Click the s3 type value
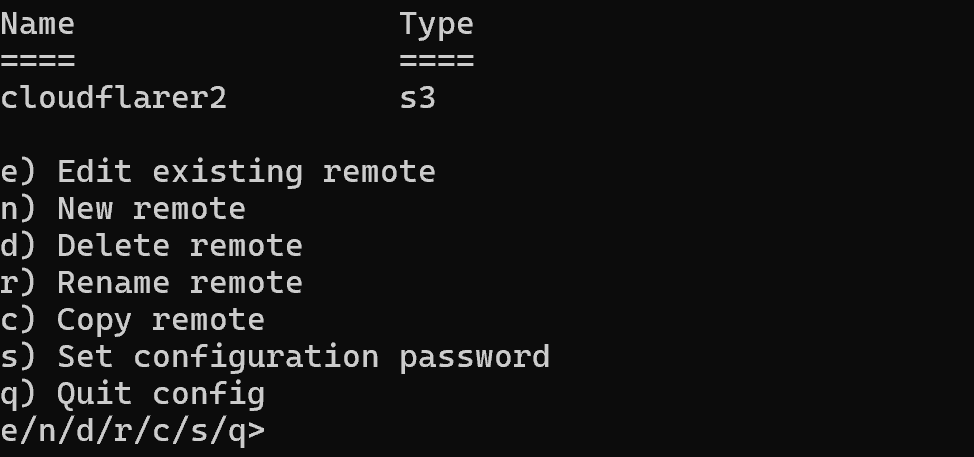974x457 pixels. pyautogui.click(x=417, y=98)
